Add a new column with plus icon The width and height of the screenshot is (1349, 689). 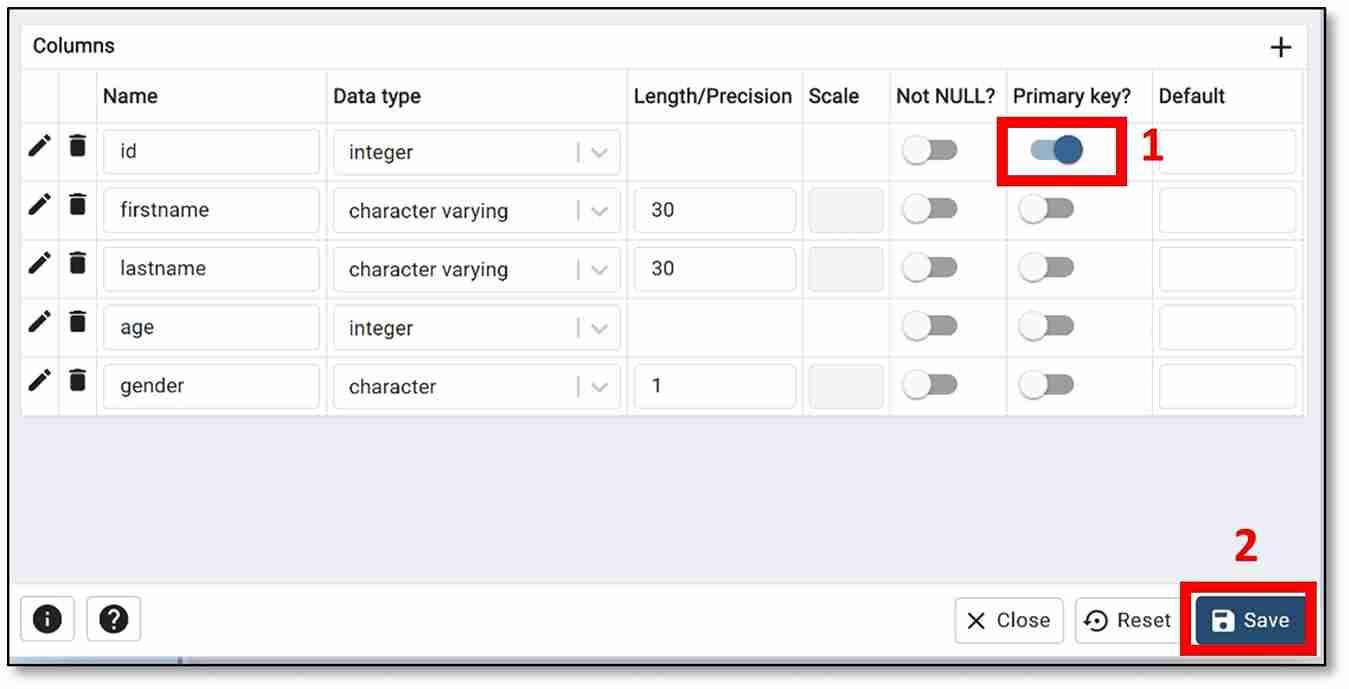tap(1280, 48)
